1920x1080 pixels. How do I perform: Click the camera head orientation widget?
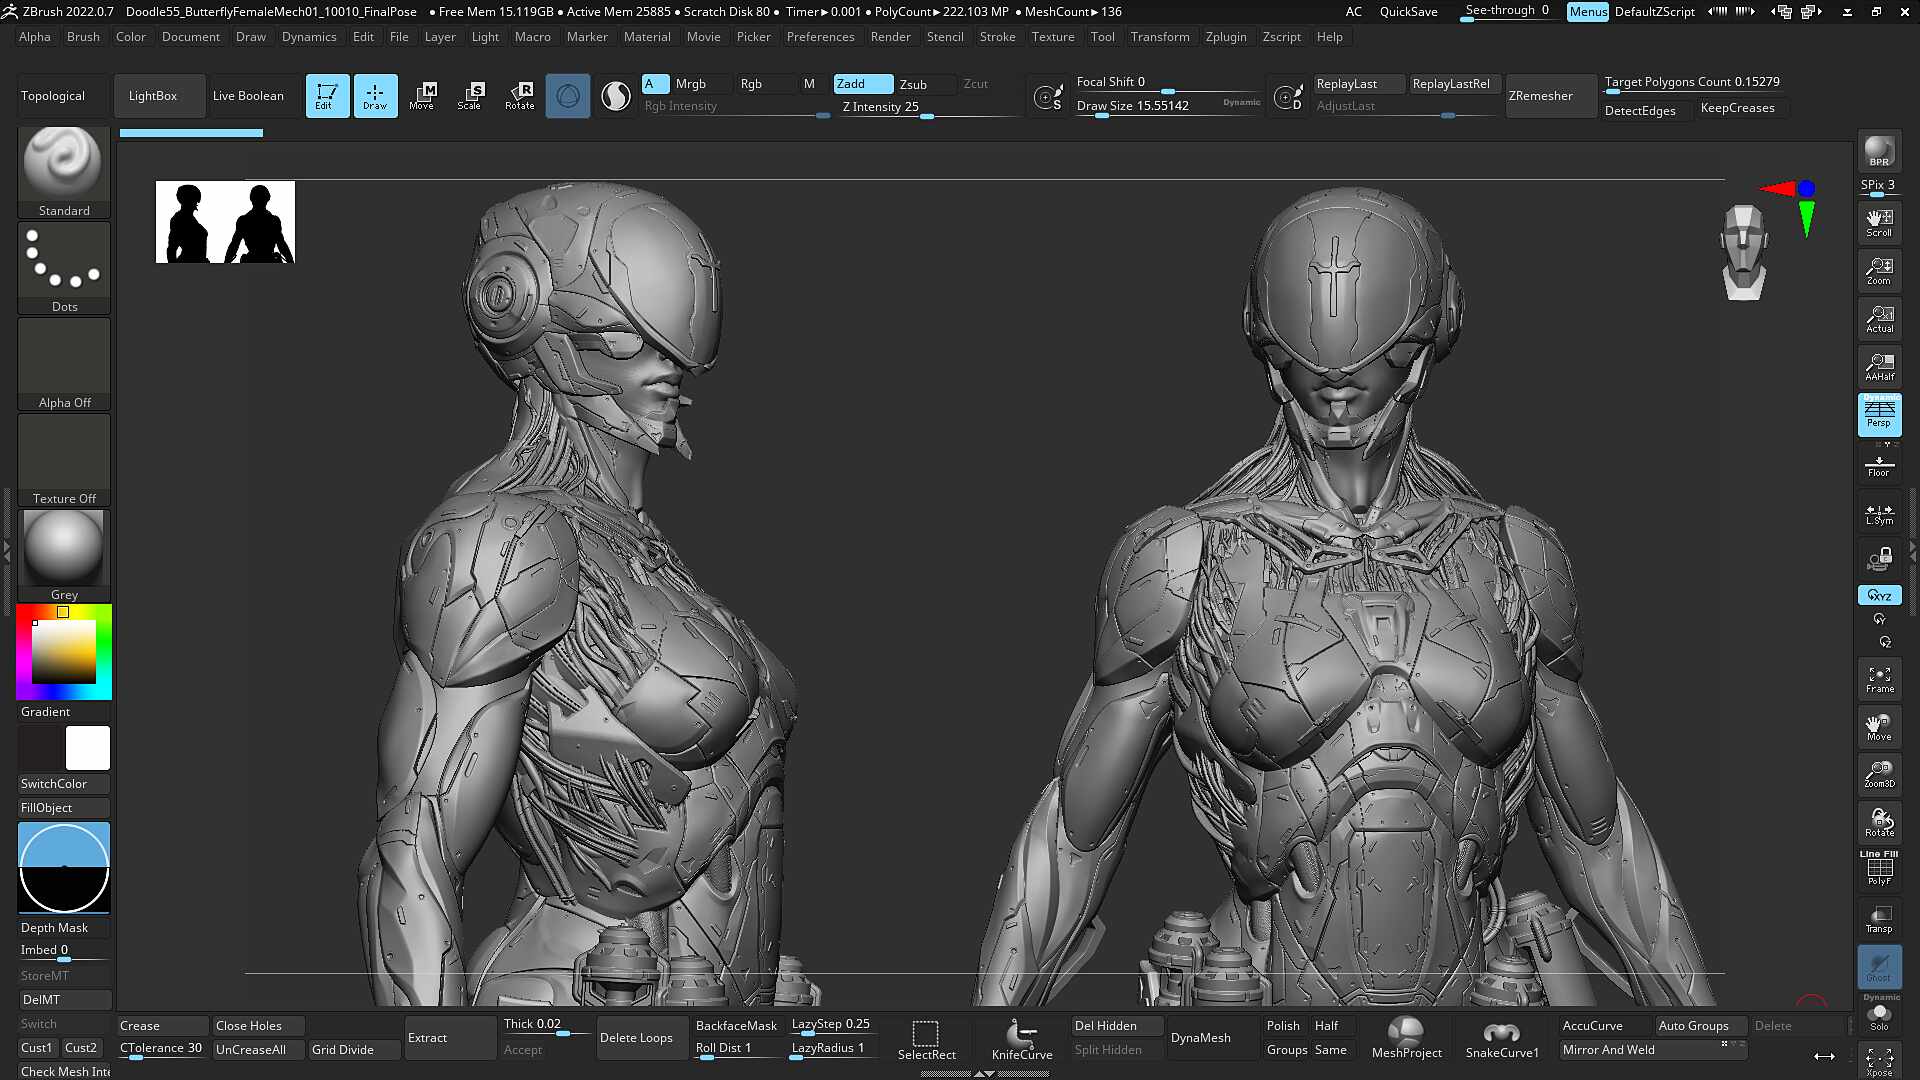point(1744,252)
